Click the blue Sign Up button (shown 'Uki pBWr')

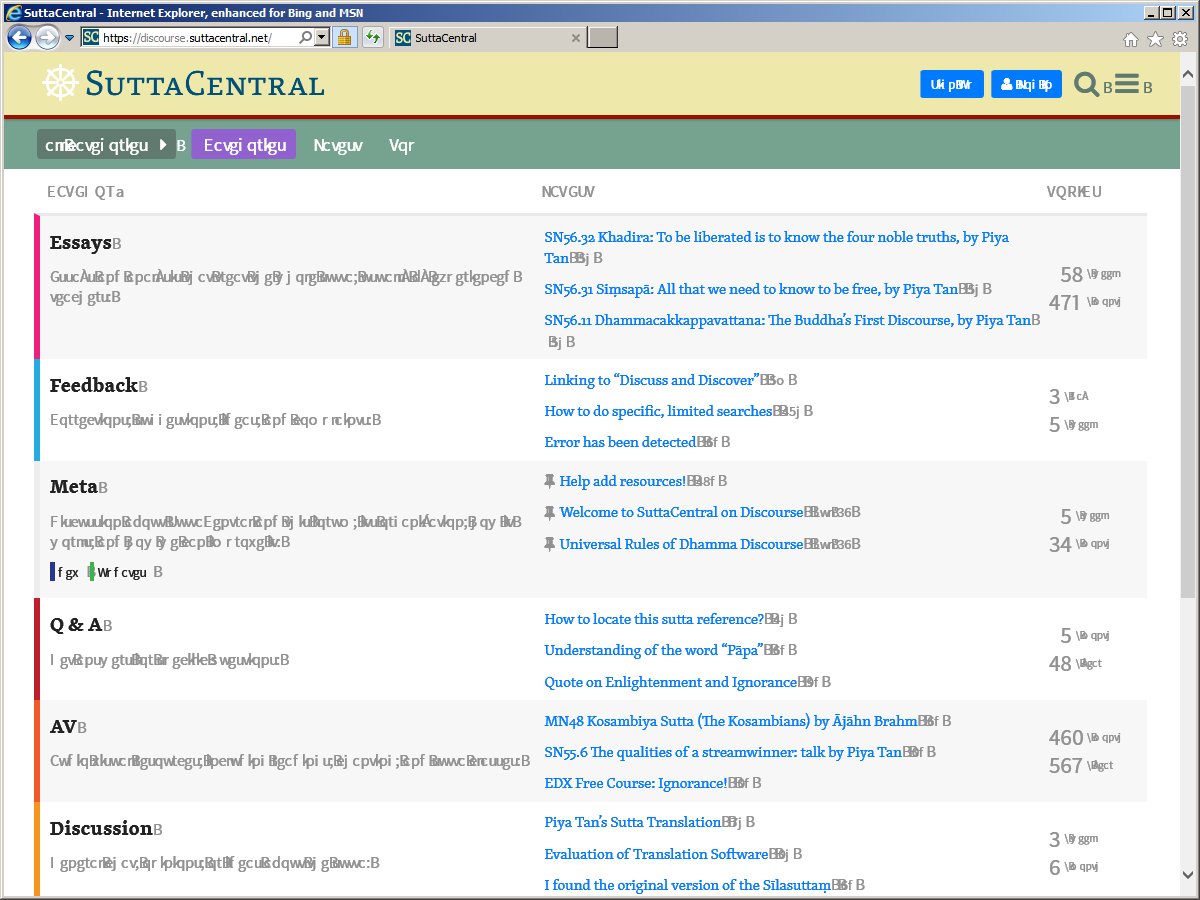pos(952,84)
